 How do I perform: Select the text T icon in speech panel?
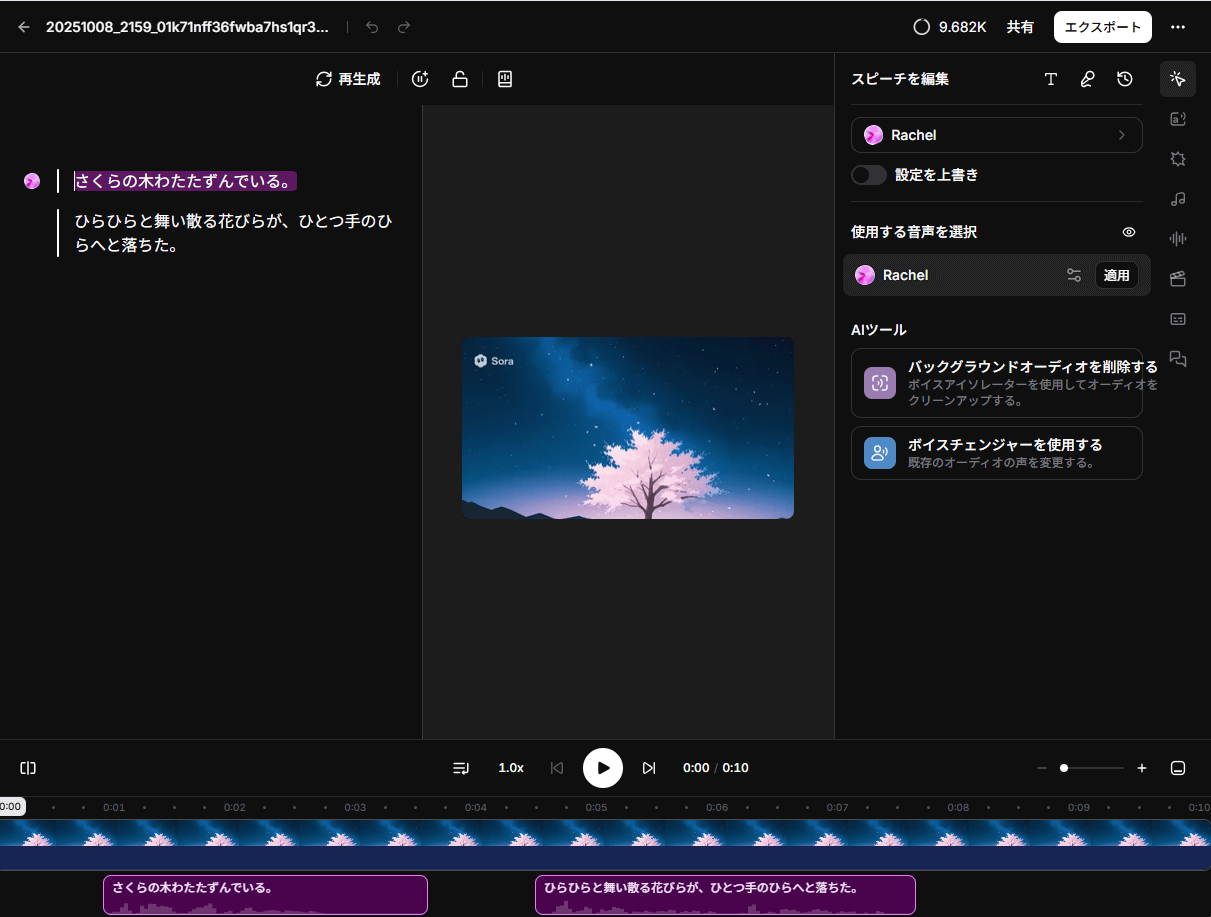1050,79
